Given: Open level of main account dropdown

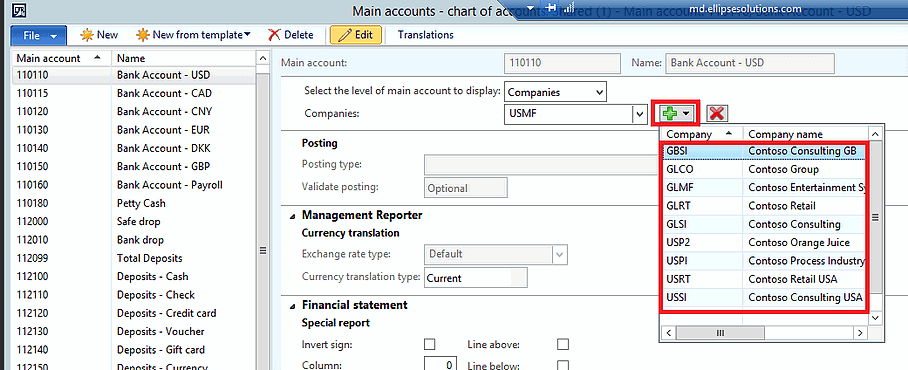Looking at the screenshot, I should coord(599,92).
